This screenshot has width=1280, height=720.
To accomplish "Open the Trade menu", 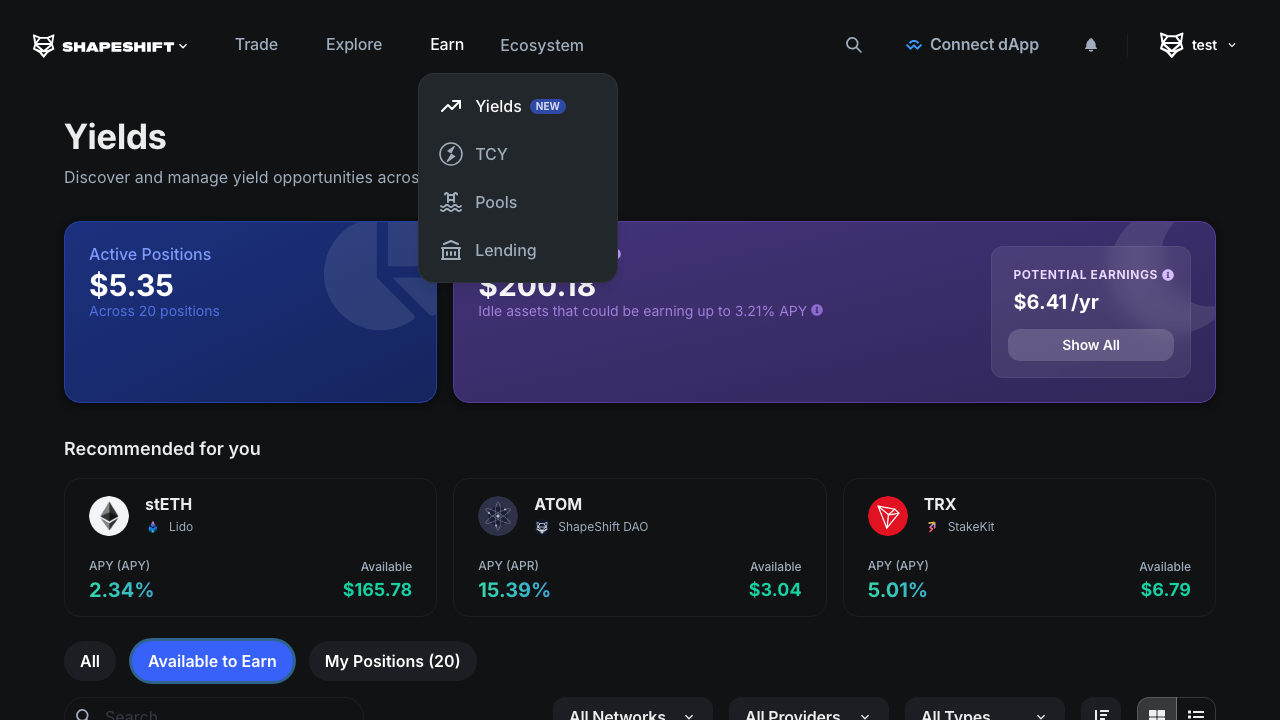I will point(256,44).
